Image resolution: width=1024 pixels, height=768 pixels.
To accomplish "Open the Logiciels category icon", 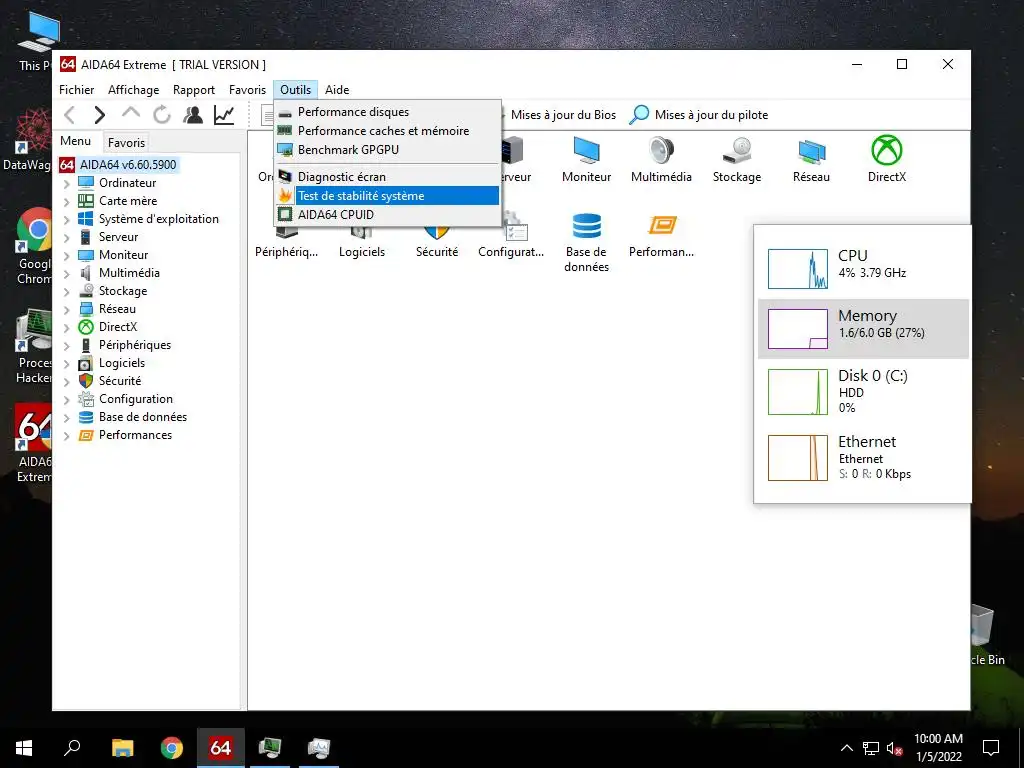I will pos(362,242).
